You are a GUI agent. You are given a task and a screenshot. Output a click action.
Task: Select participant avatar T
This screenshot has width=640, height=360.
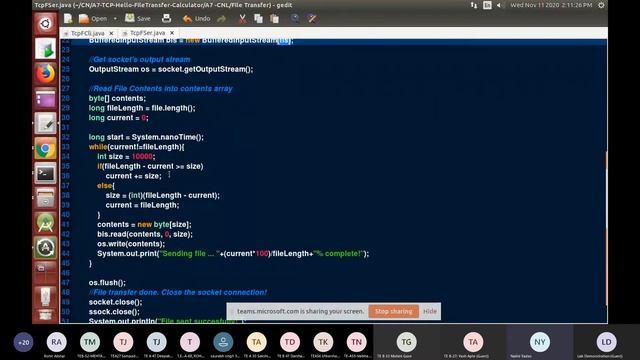[190, 342]
